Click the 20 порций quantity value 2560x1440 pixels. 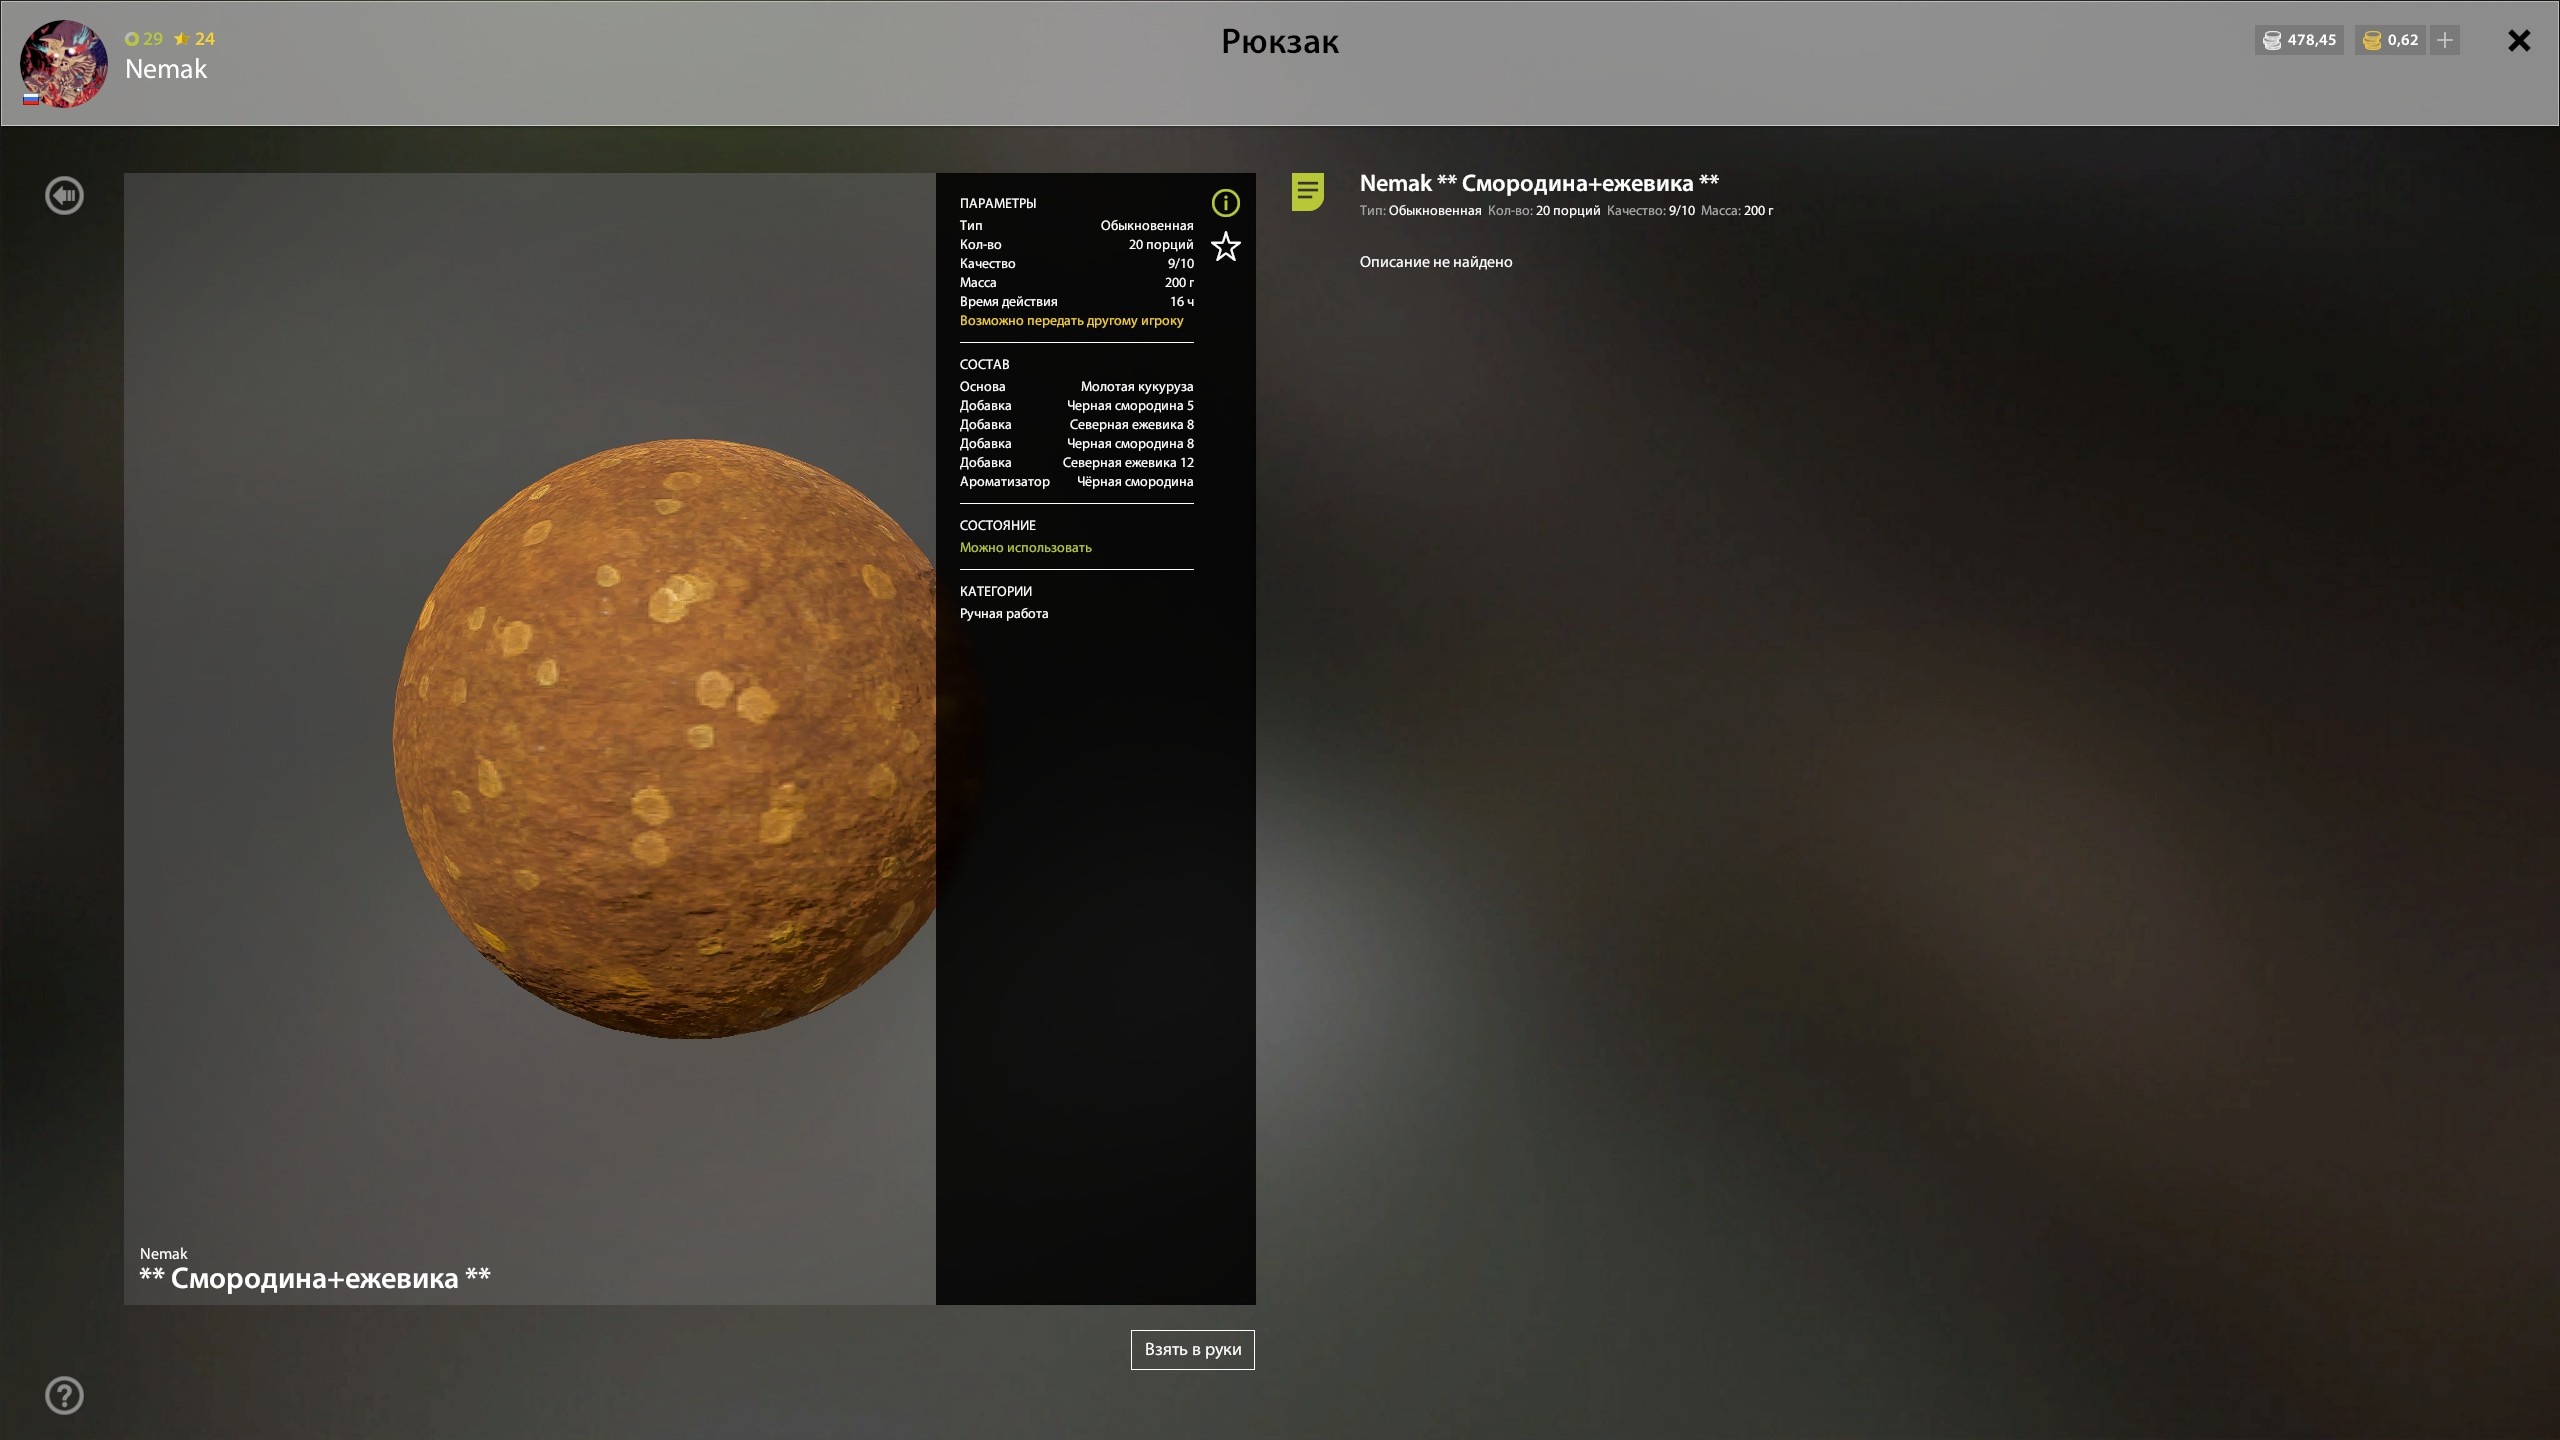pyautogui.click(x=1161, y=244)
